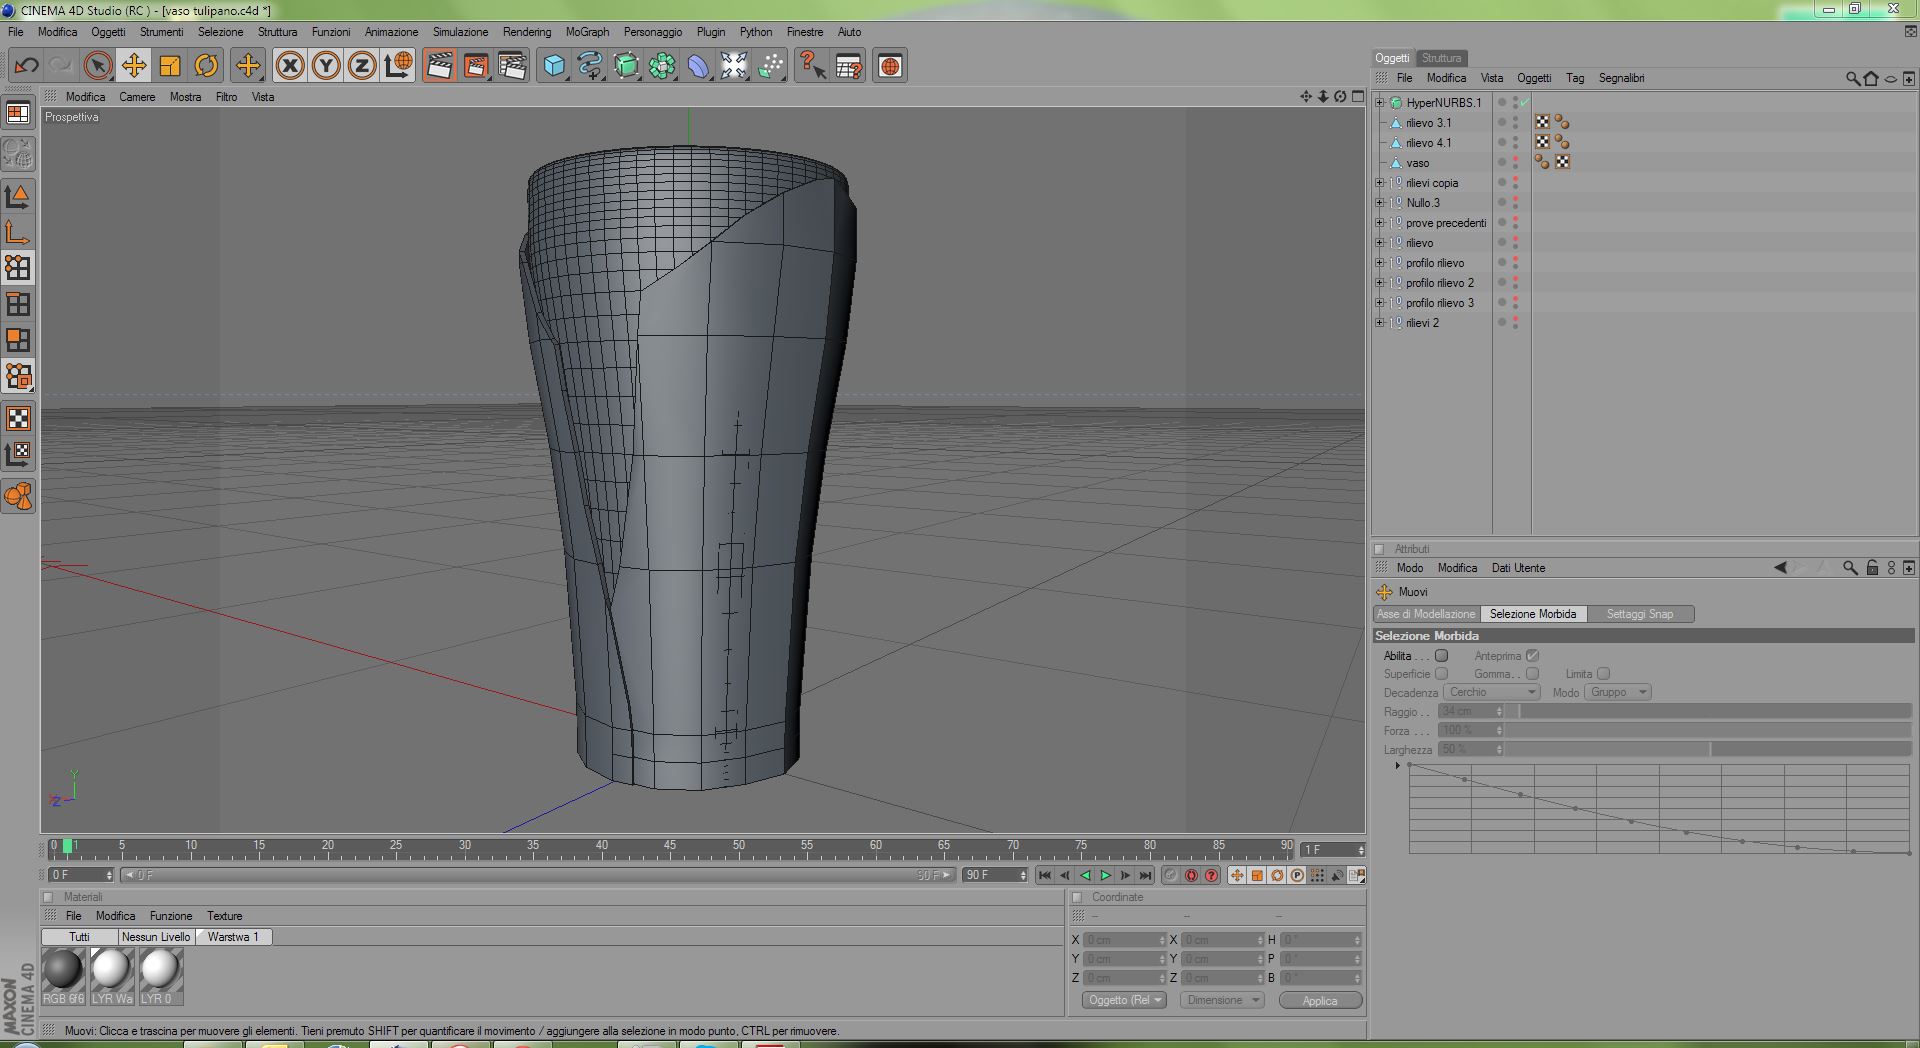Select the dark RGB material thumbnail
The width and height of the screenshot is (1920, 1048).
pyautogui.click(x=63, y=970)
